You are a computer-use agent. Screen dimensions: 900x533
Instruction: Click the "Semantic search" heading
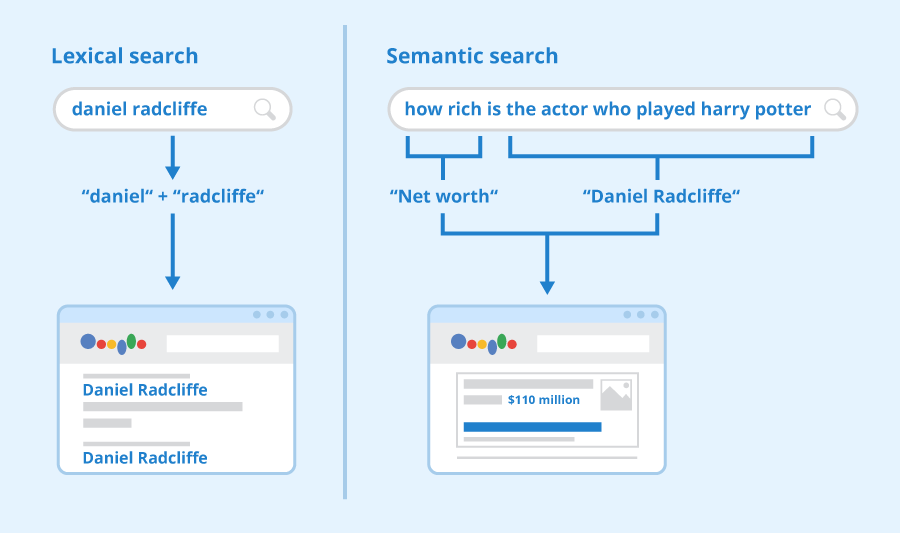tap(472, 56)
